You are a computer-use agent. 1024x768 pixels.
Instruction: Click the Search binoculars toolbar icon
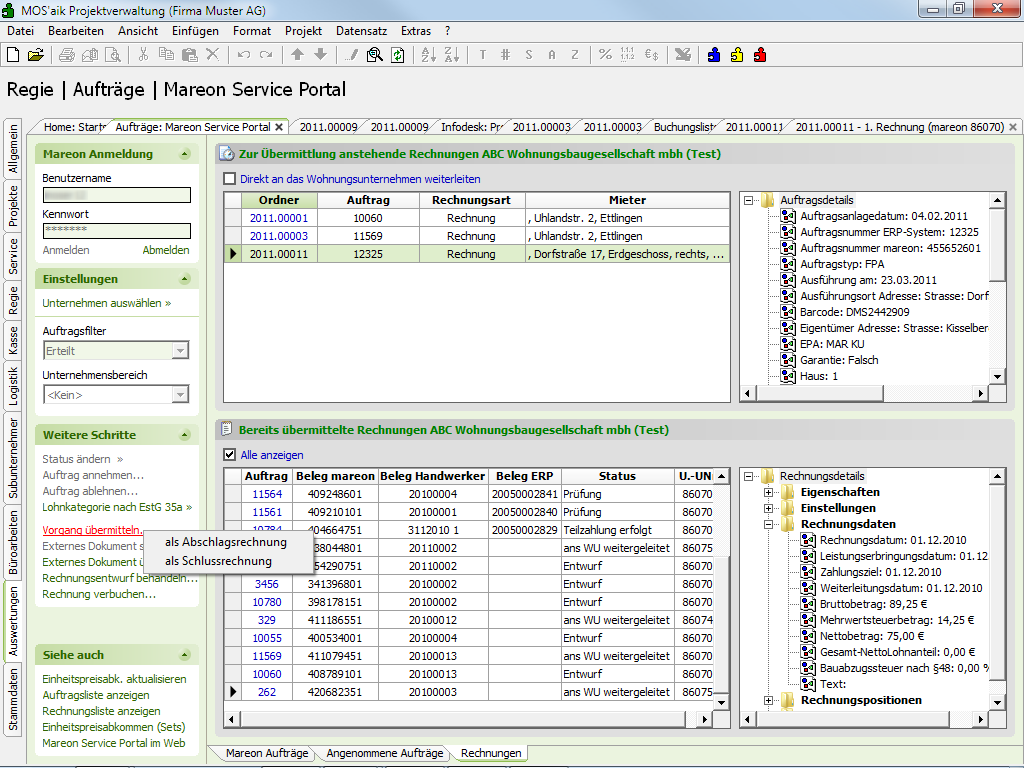374,55
